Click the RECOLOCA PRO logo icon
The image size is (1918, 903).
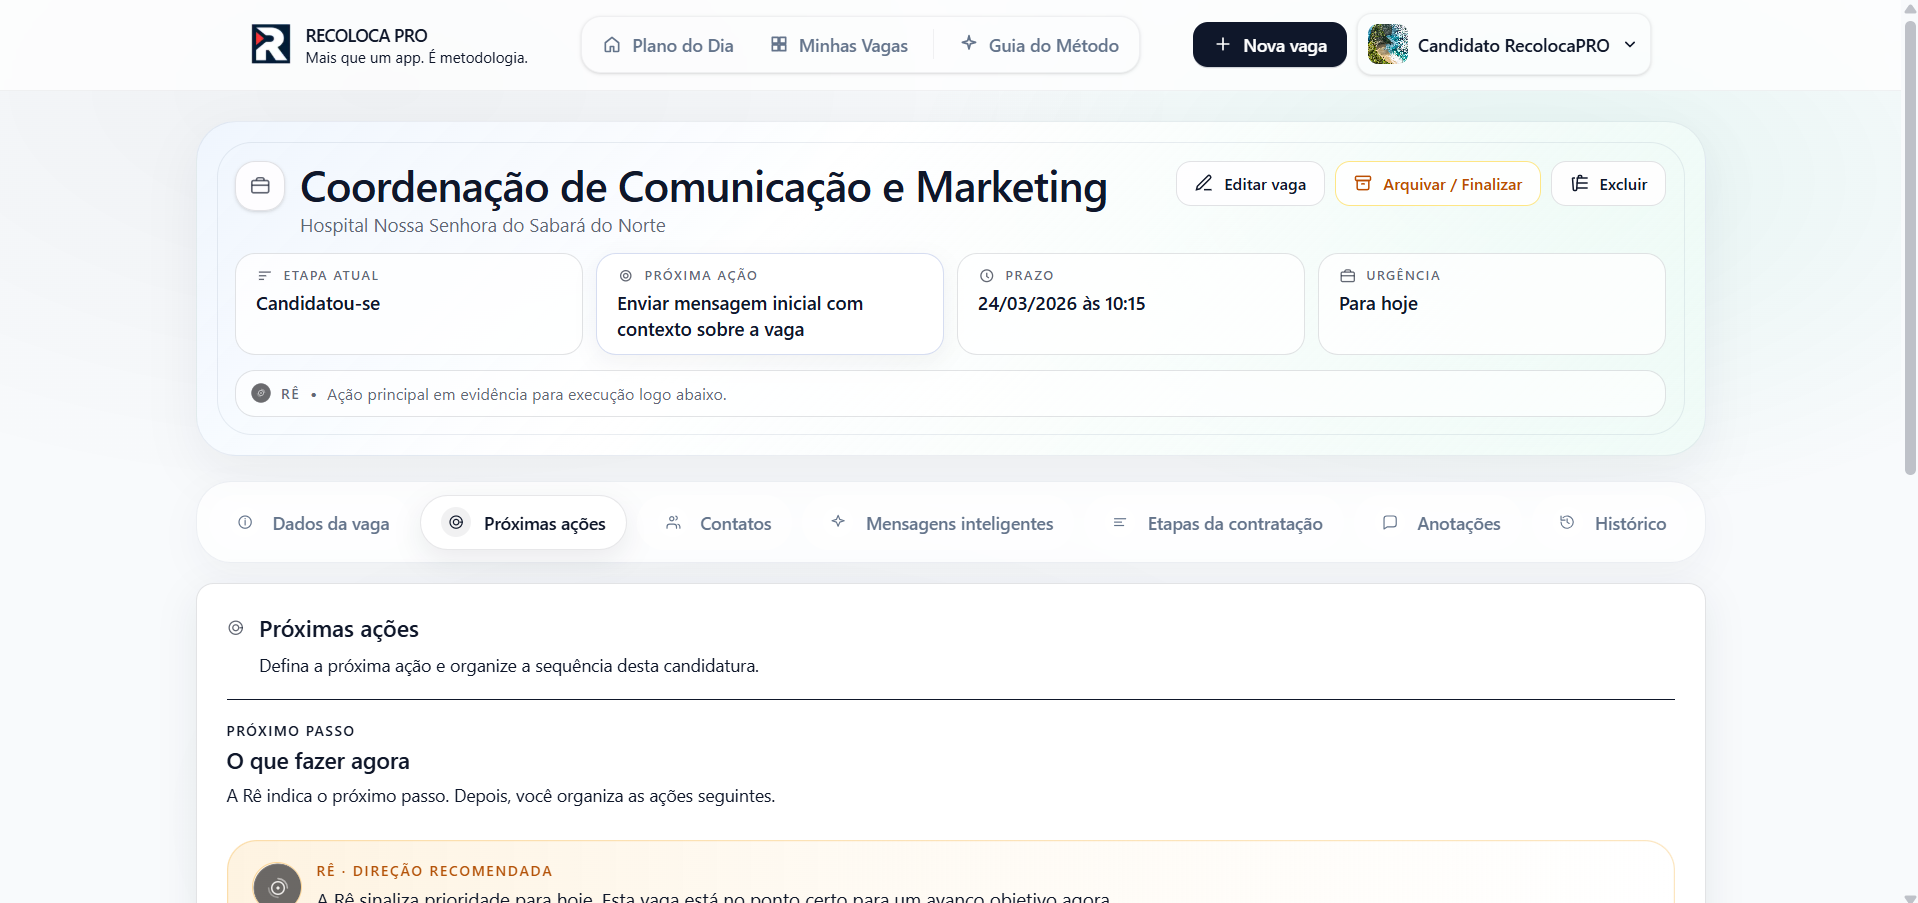pyautogui.click(x=270, y=45)
